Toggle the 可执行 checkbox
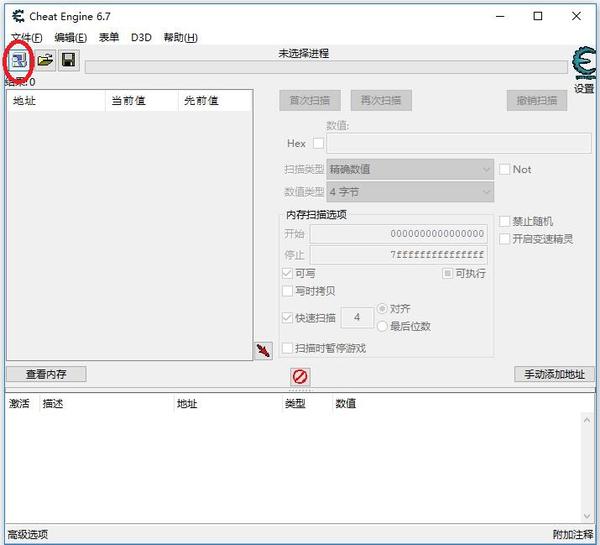 (x=447, y=273)
